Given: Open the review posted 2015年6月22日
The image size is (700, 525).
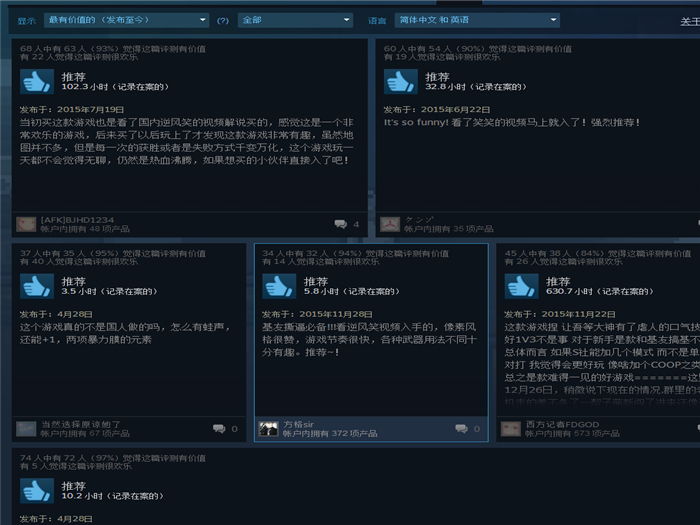Looking at the screenshot, I should coord(510,122).
